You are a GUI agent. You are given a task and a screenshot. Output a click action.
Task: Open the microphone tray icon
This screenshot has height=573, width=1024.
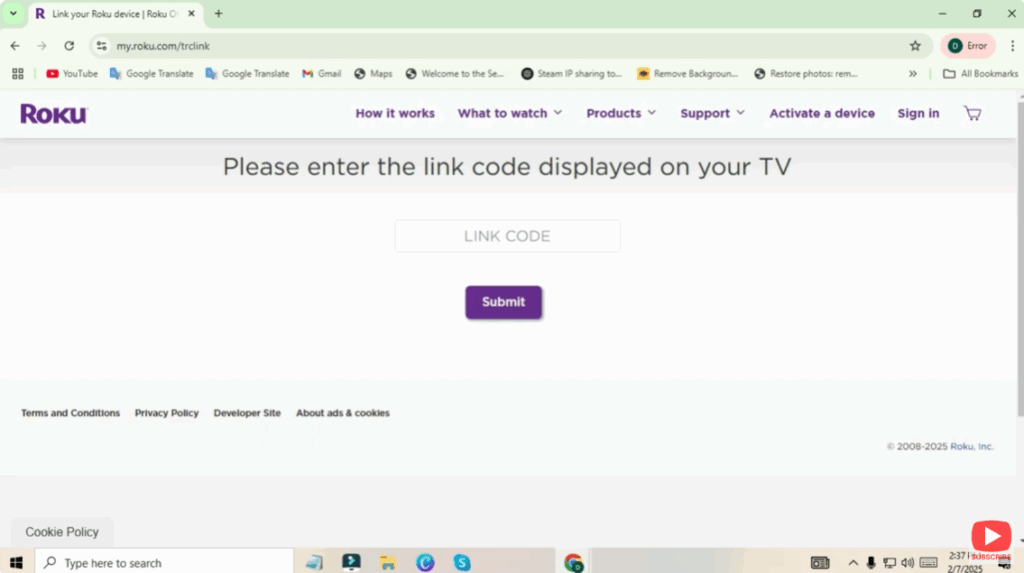click(871, 563)
